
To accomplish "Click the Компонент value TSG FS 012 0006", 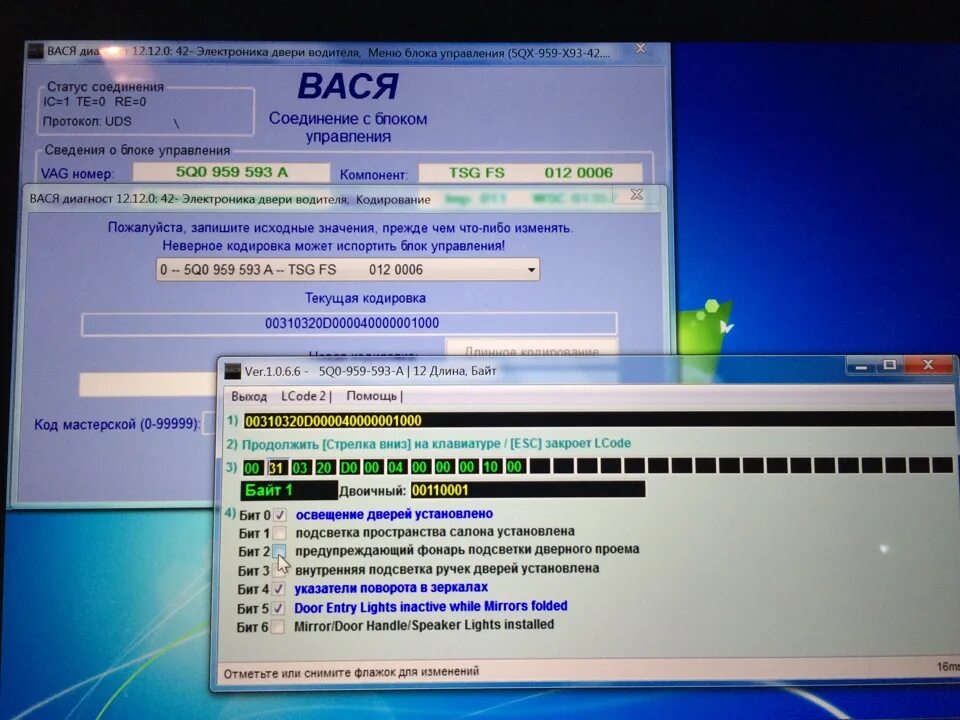I will click(x=530, y=173).
